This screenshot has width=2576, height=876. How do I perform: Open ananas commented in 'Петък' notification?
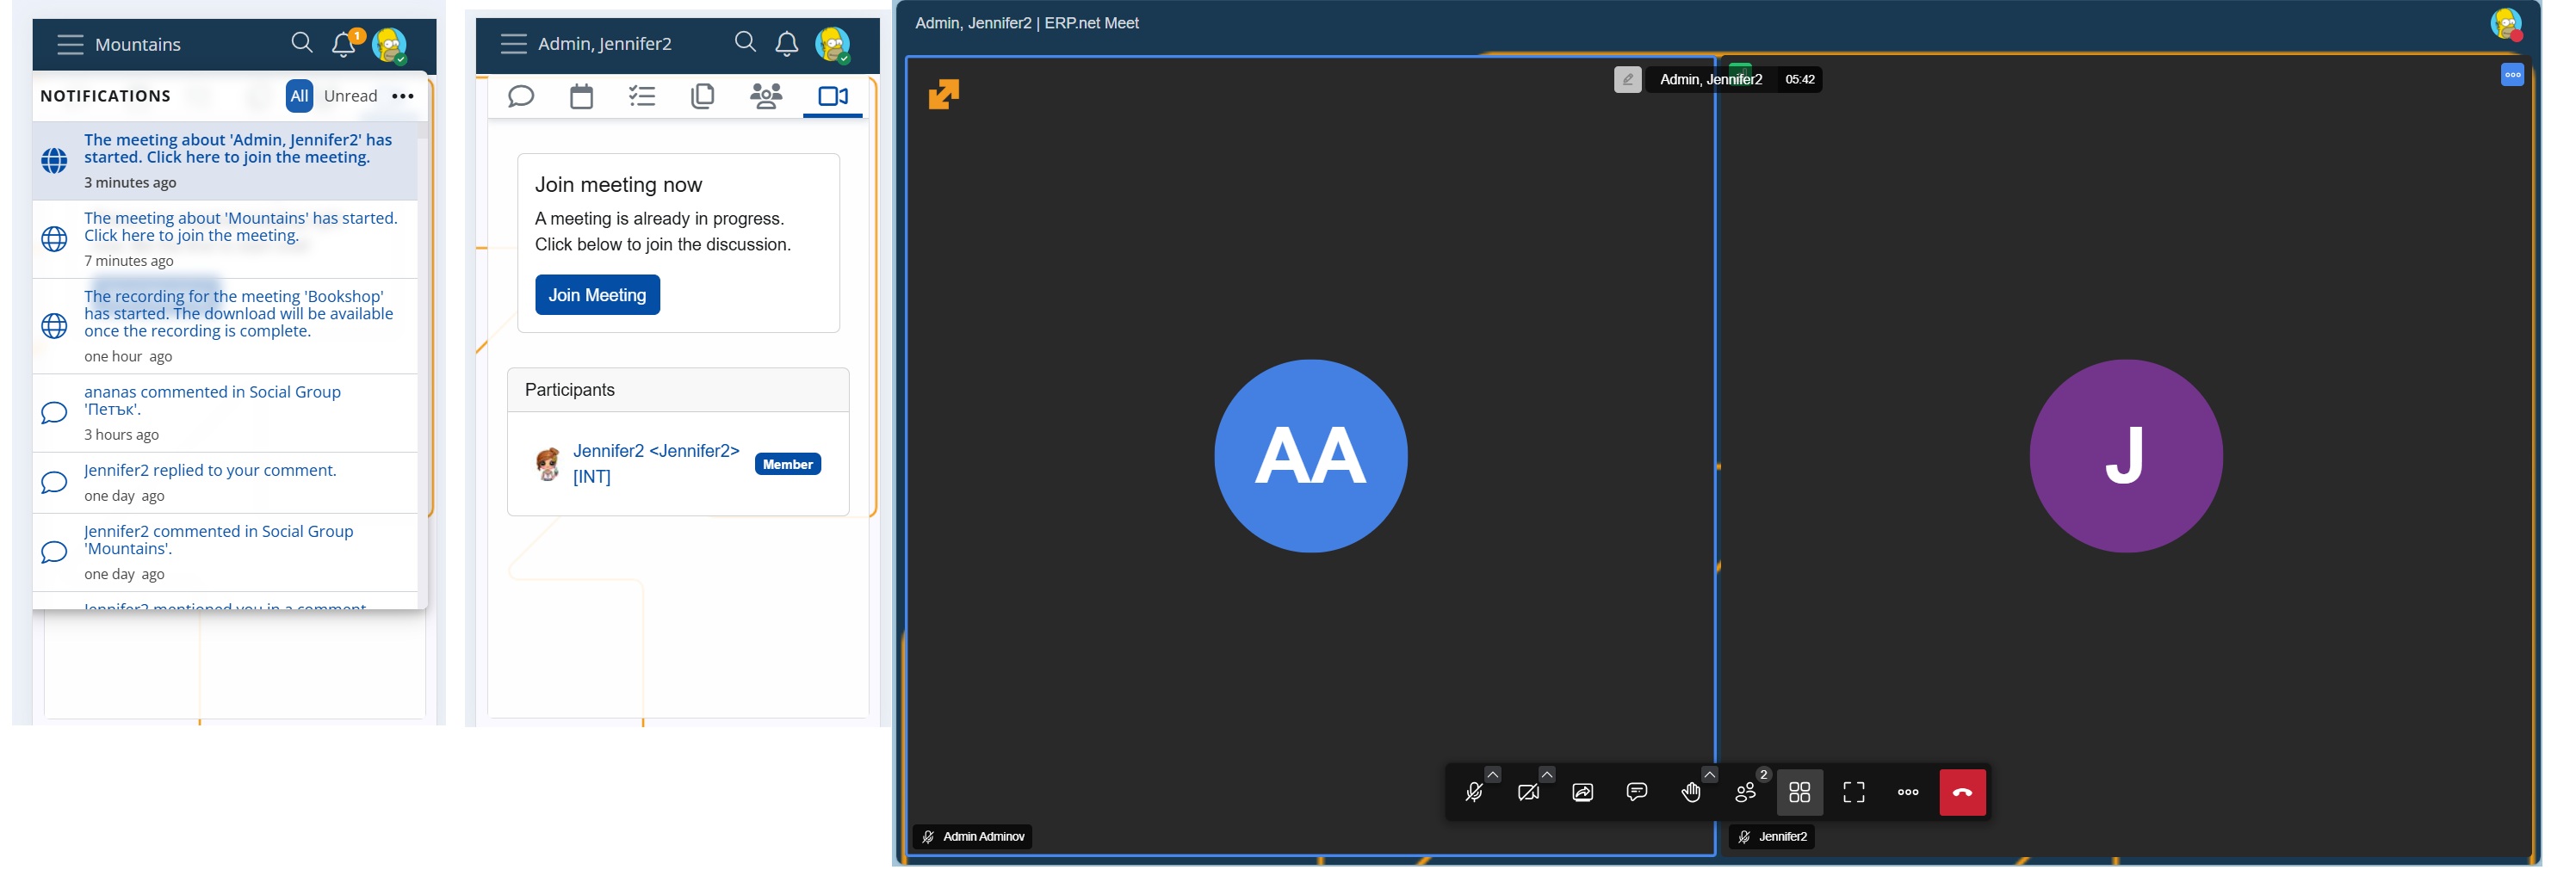[x=225, y=413]
